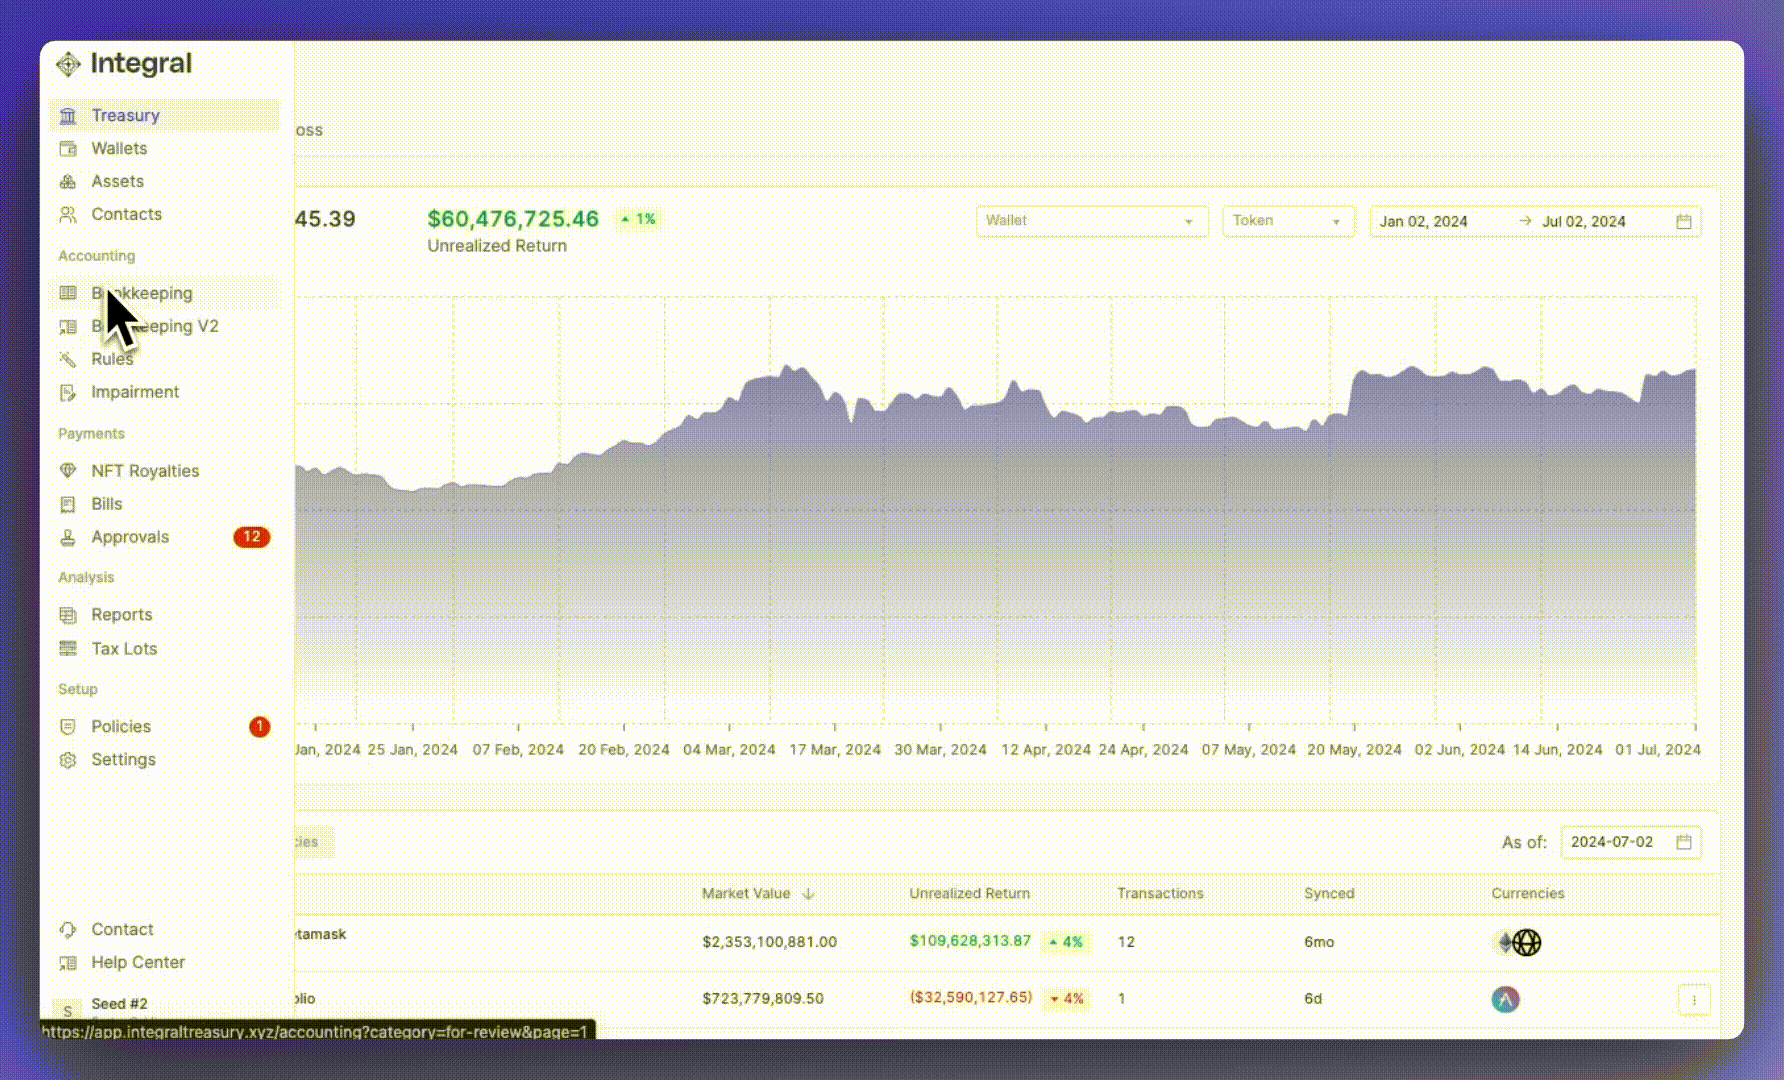Click the Contact support link

(x=122, y=929)
